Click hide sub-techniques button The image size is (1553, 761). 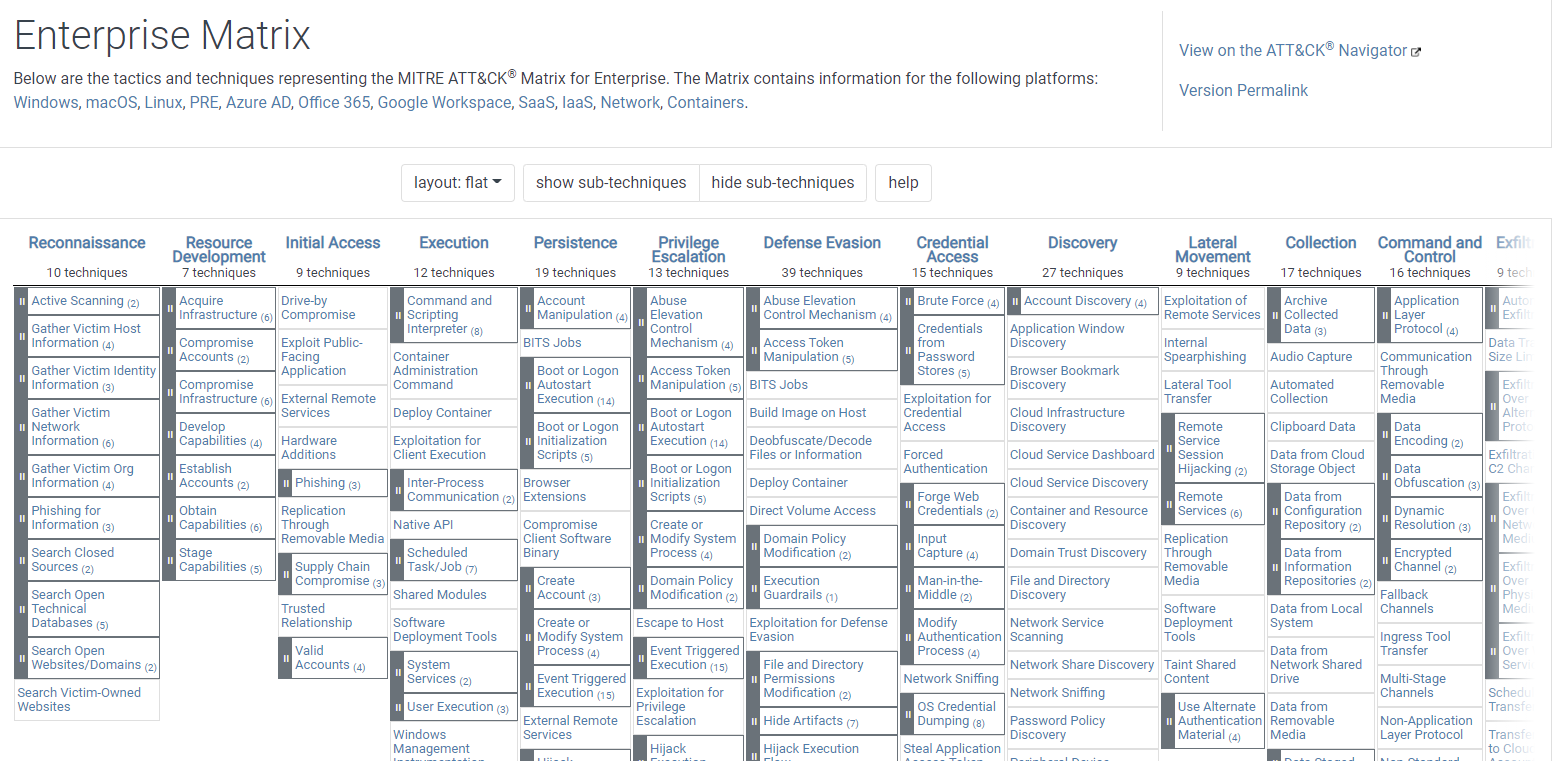click(783, 183)
